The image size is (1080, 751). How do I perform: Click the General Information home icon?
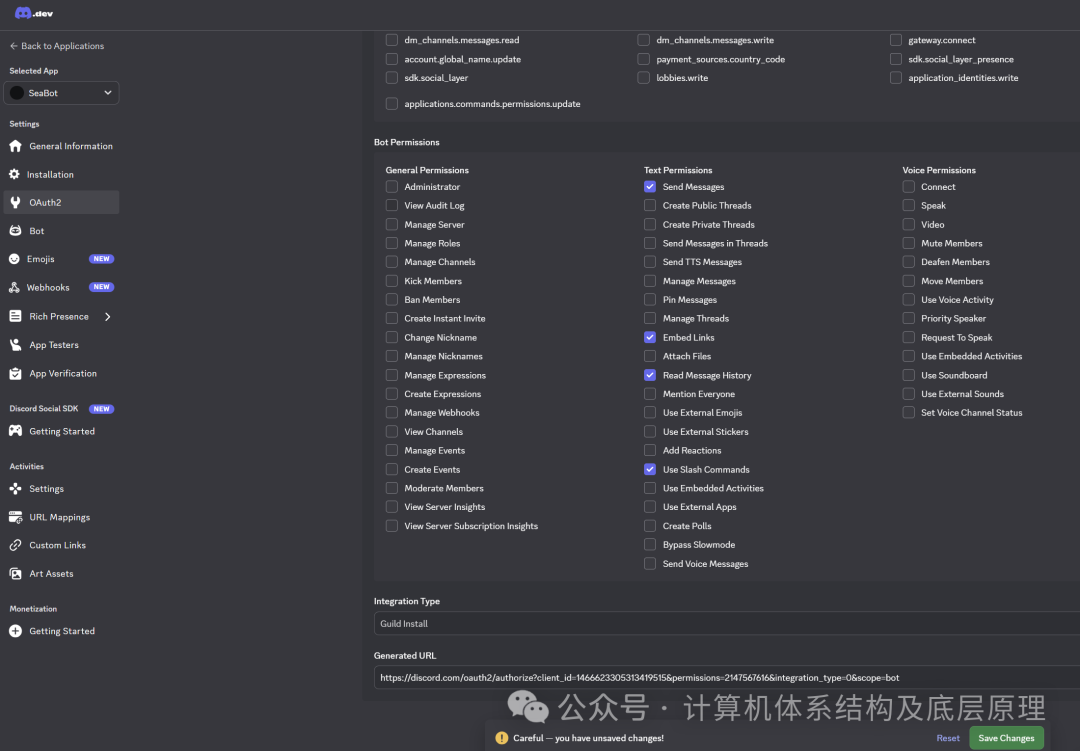tap(15, 146)
